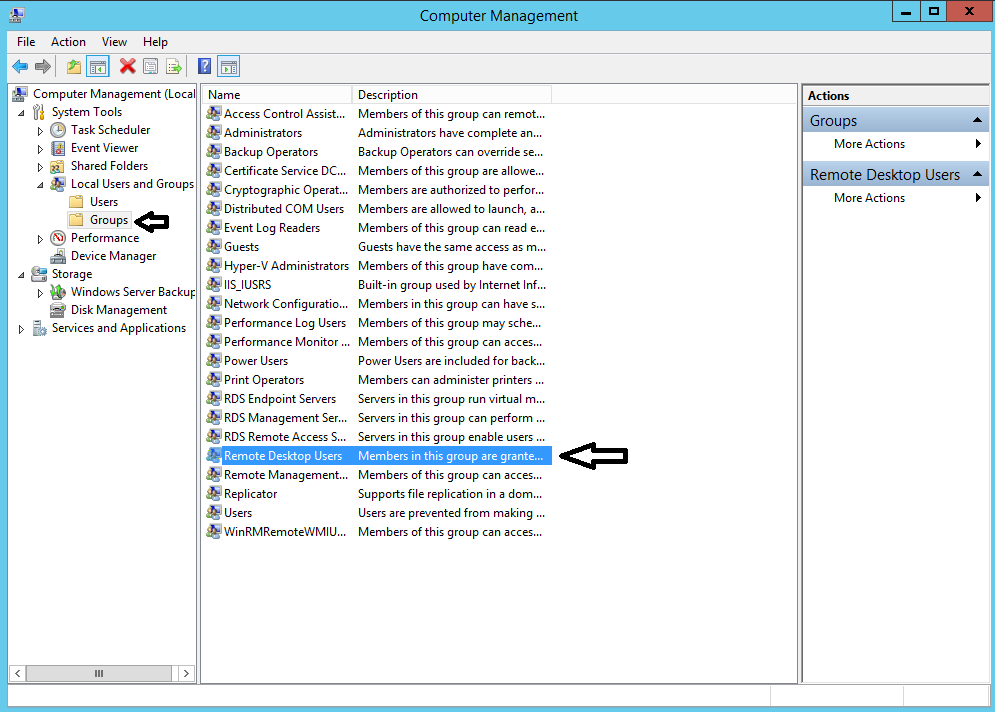Click the System Tools icon in tree

[39, 112]
